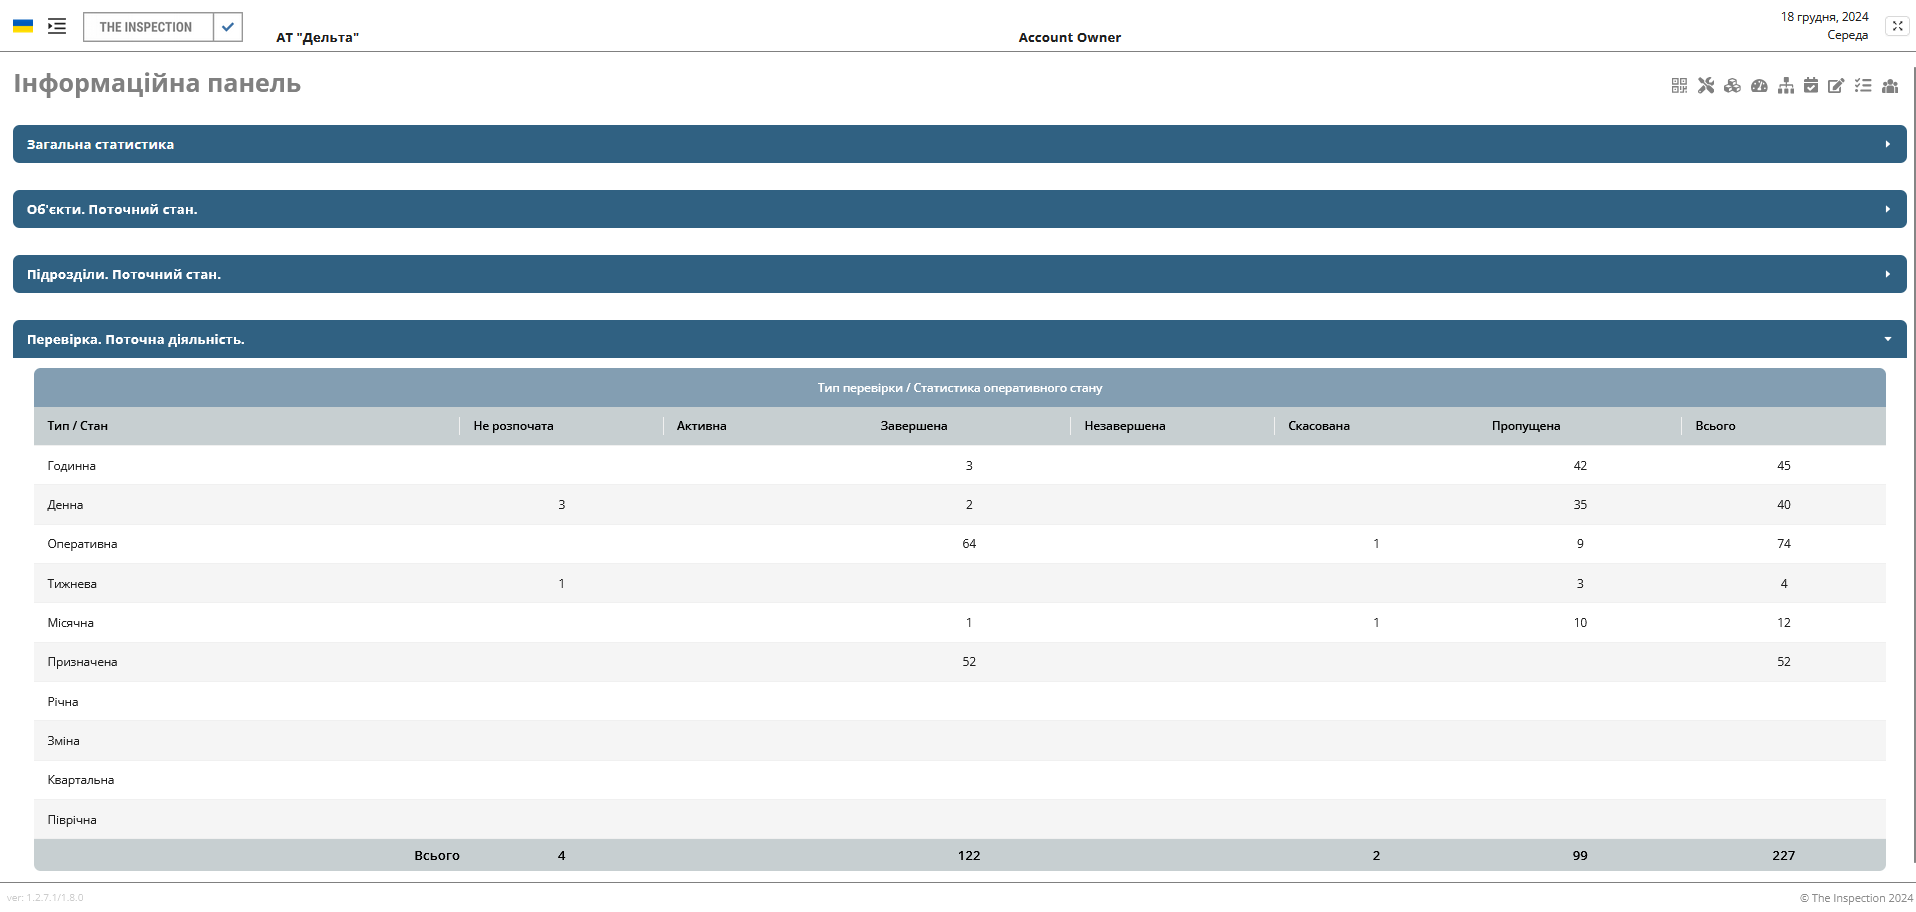Open the QR code icon

[1679, 86]
